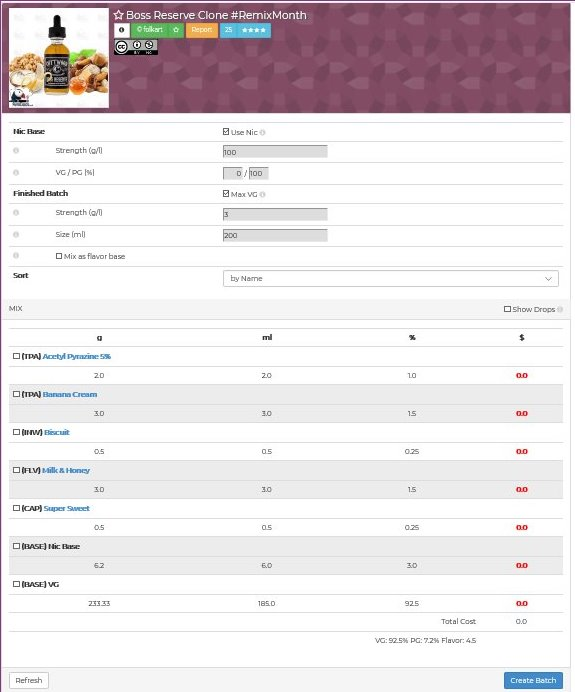575x692 pixels.
Task: Enable Mix as flavor base
Action: pyautogui.click(x=59, y=256)
